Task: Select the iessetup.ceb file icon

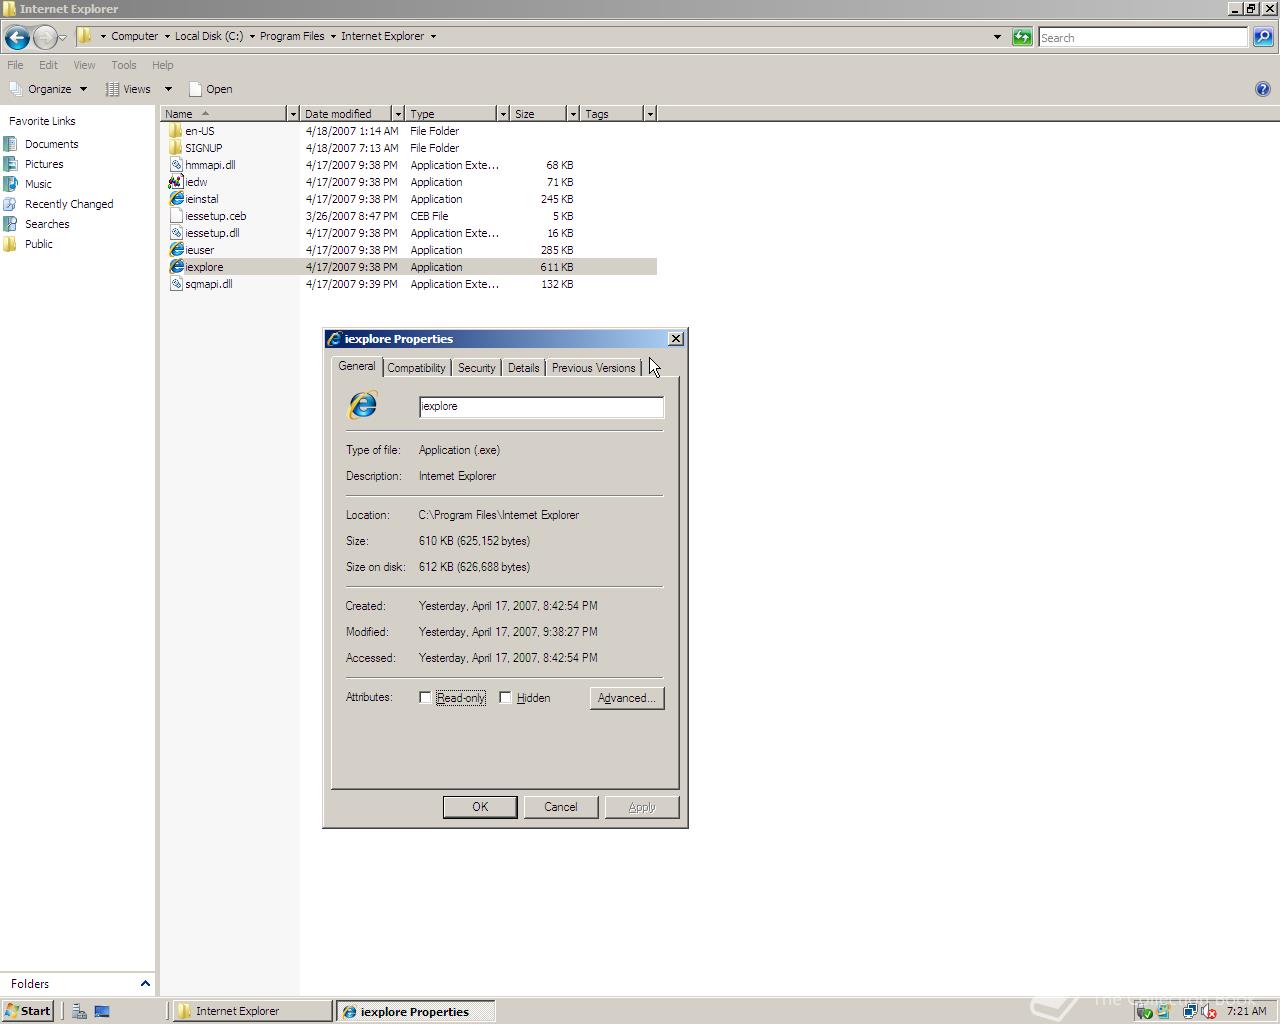Action: pos(176,216)
